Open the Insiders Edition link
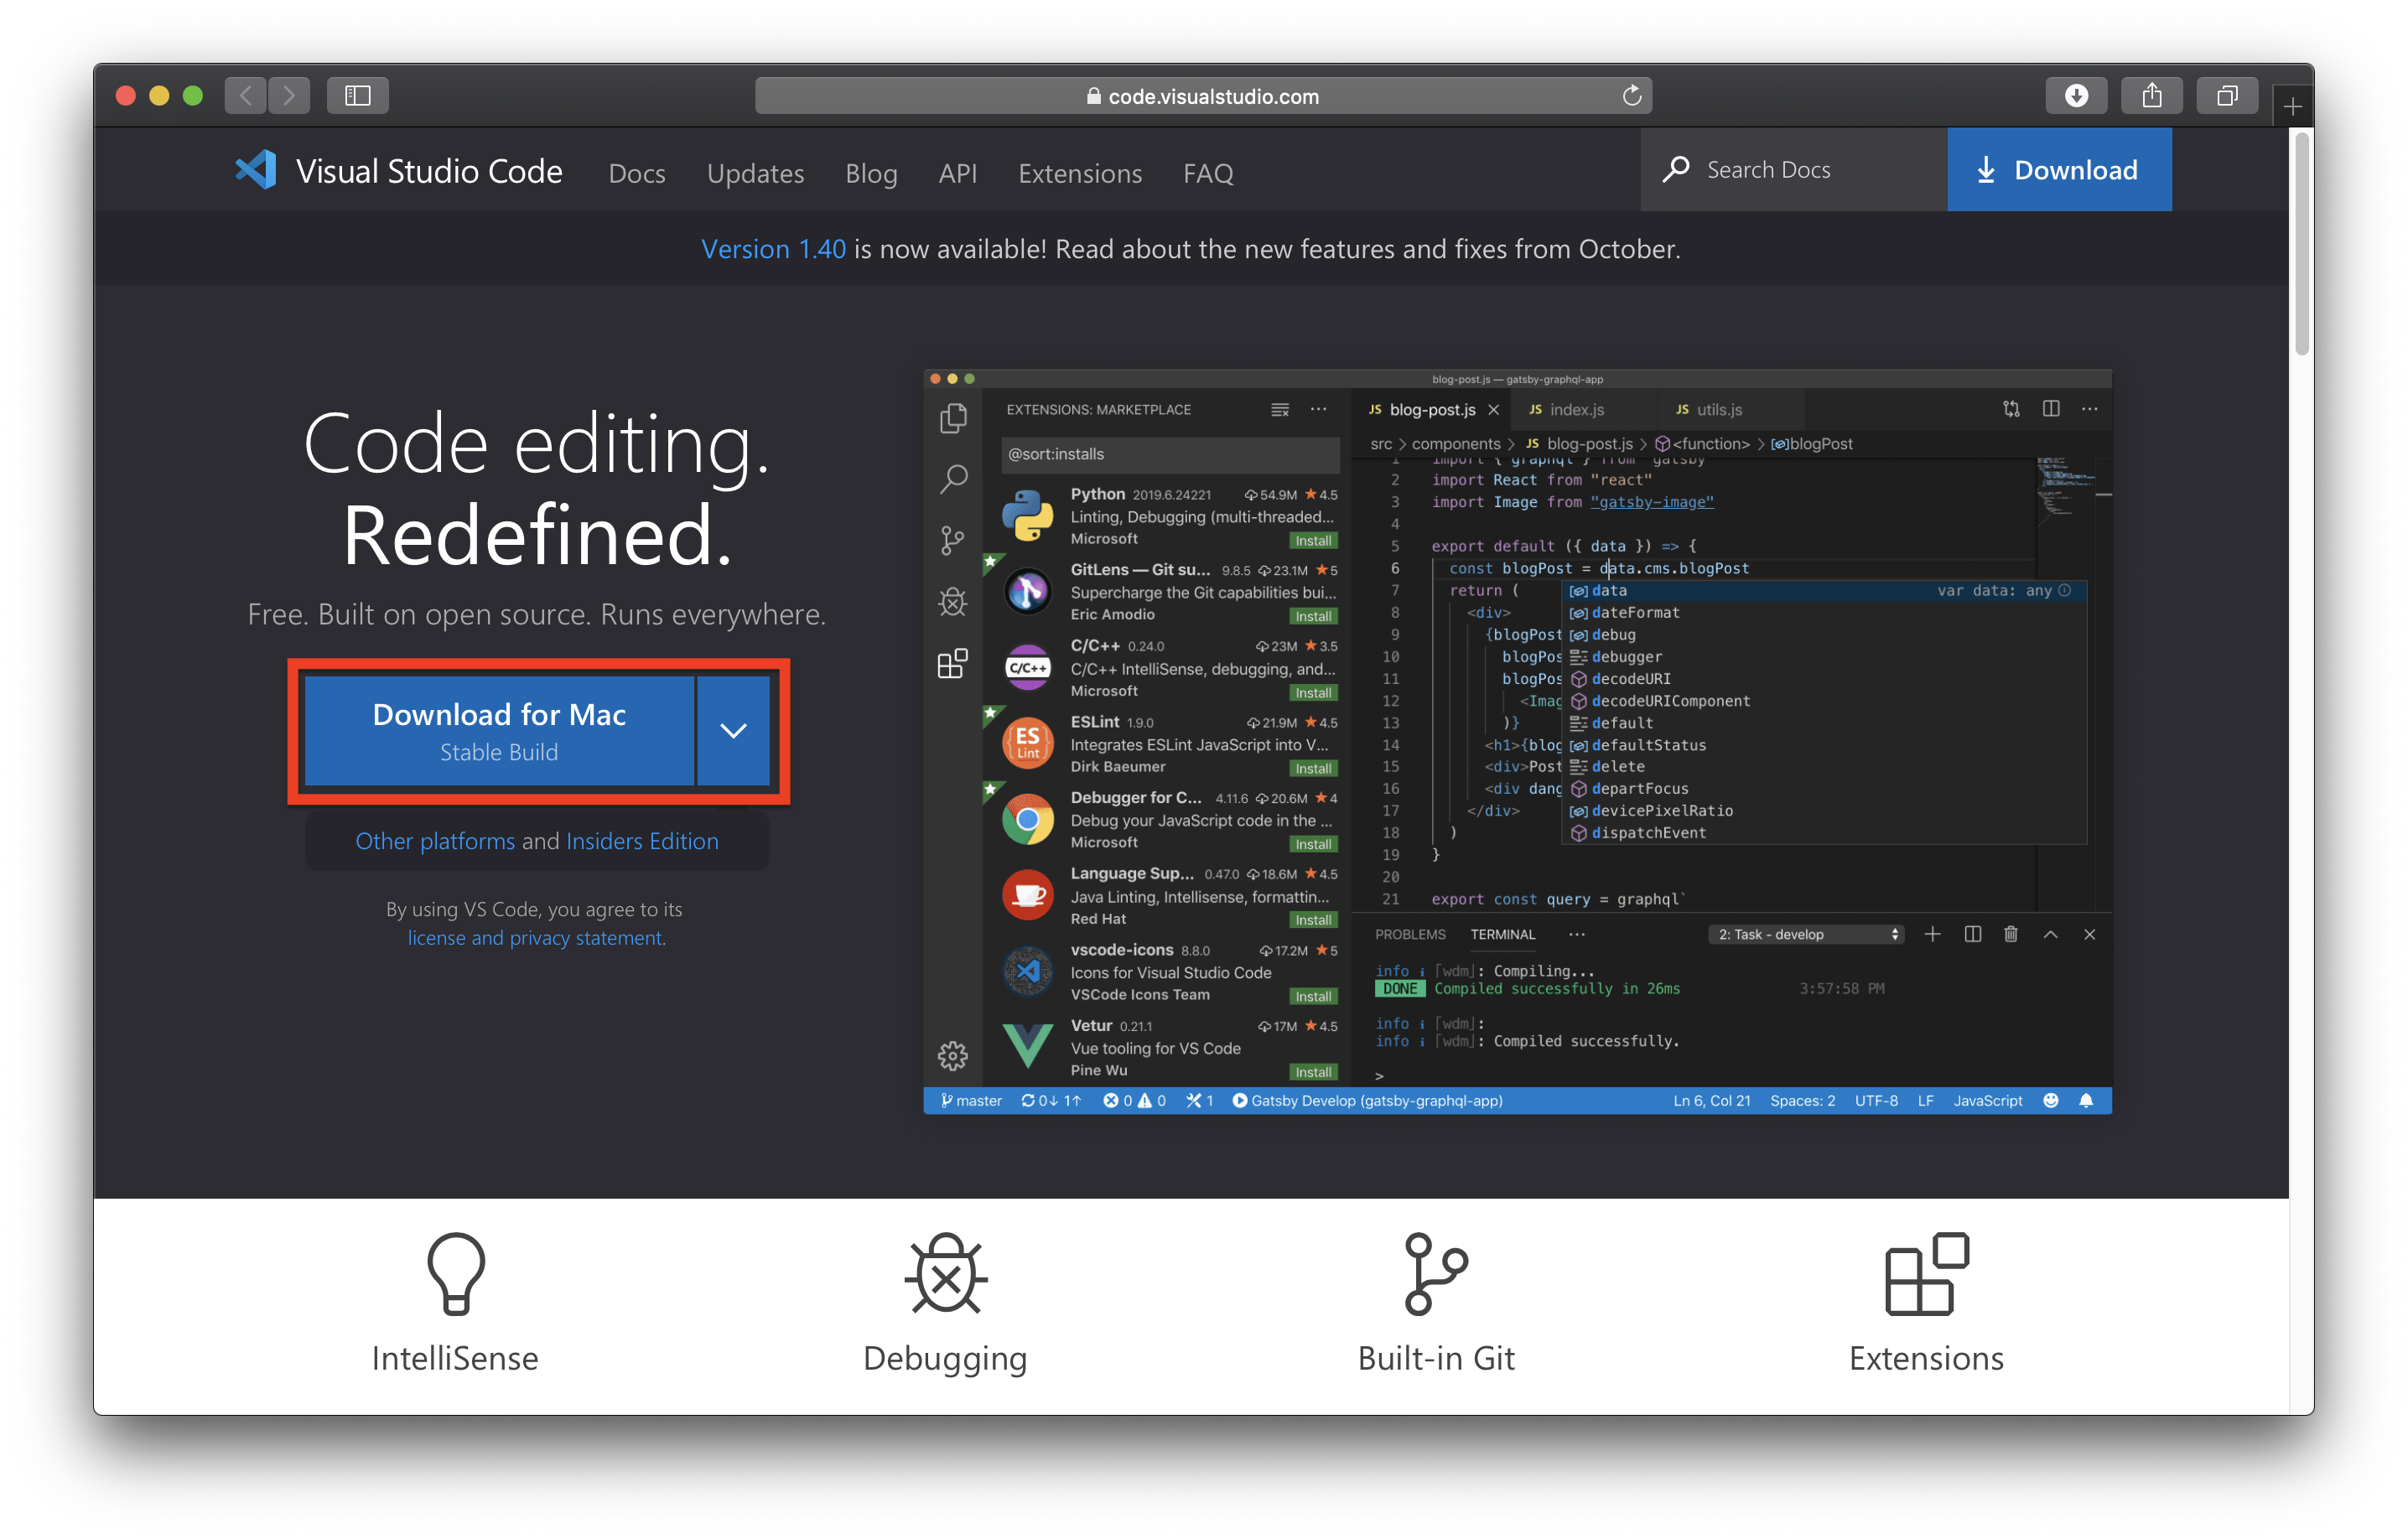Image resolution: width=2408 pixels, height=1539 pixels. (642, 841)
